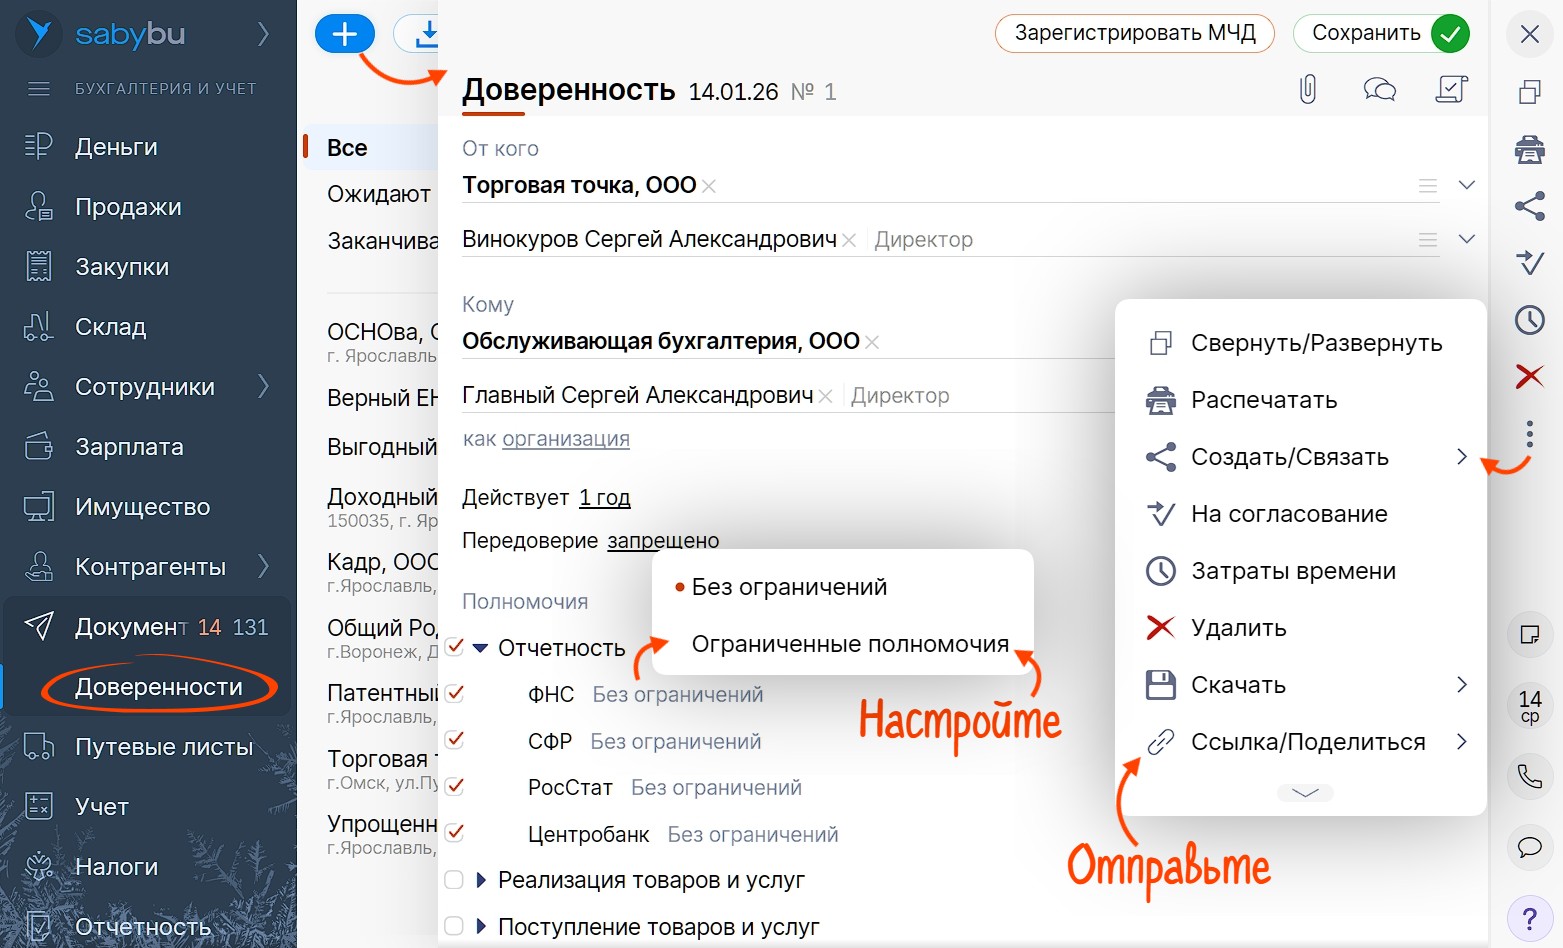The height and width of the screenshot is (948, 1563).
Task: Collapse the Отчетность permissions group
Action: 481,648
